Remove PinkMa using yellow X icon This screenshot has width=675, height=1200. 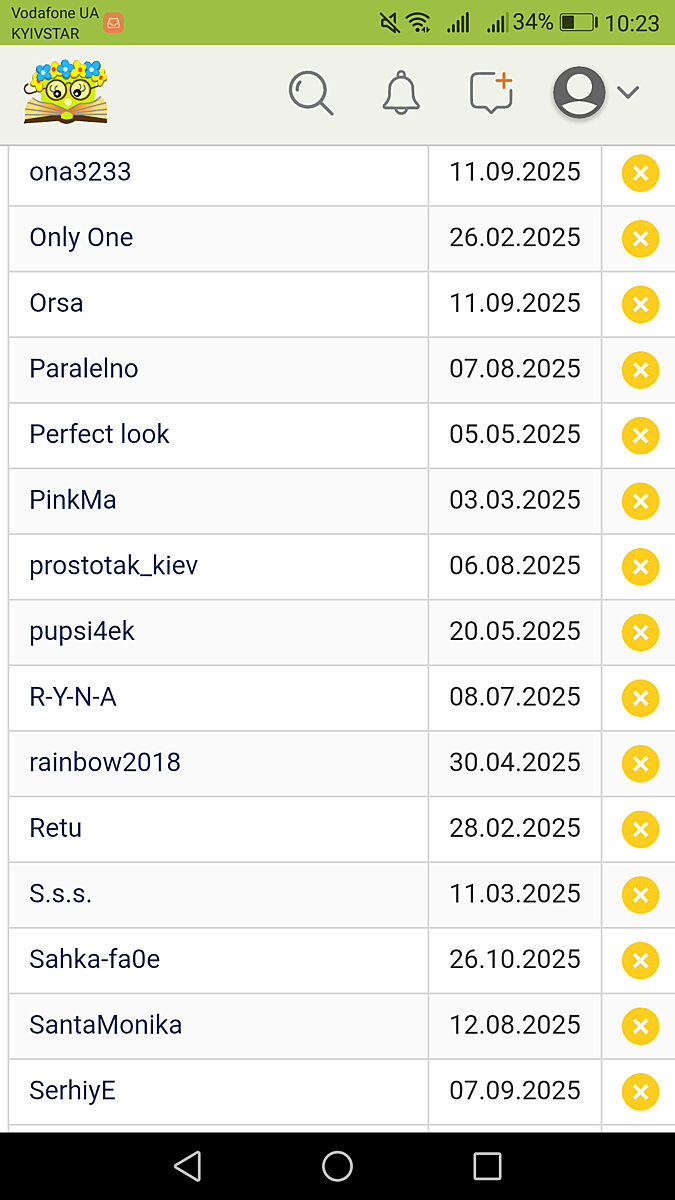pos(640,501)
